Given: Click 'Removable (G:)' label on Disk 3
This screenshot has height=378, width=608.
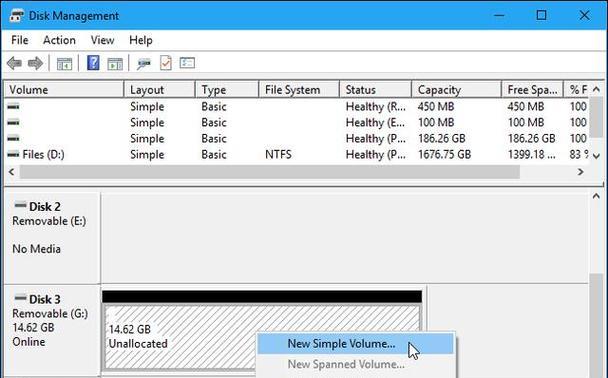Looking at the screenshot, I should coord(50,313).
